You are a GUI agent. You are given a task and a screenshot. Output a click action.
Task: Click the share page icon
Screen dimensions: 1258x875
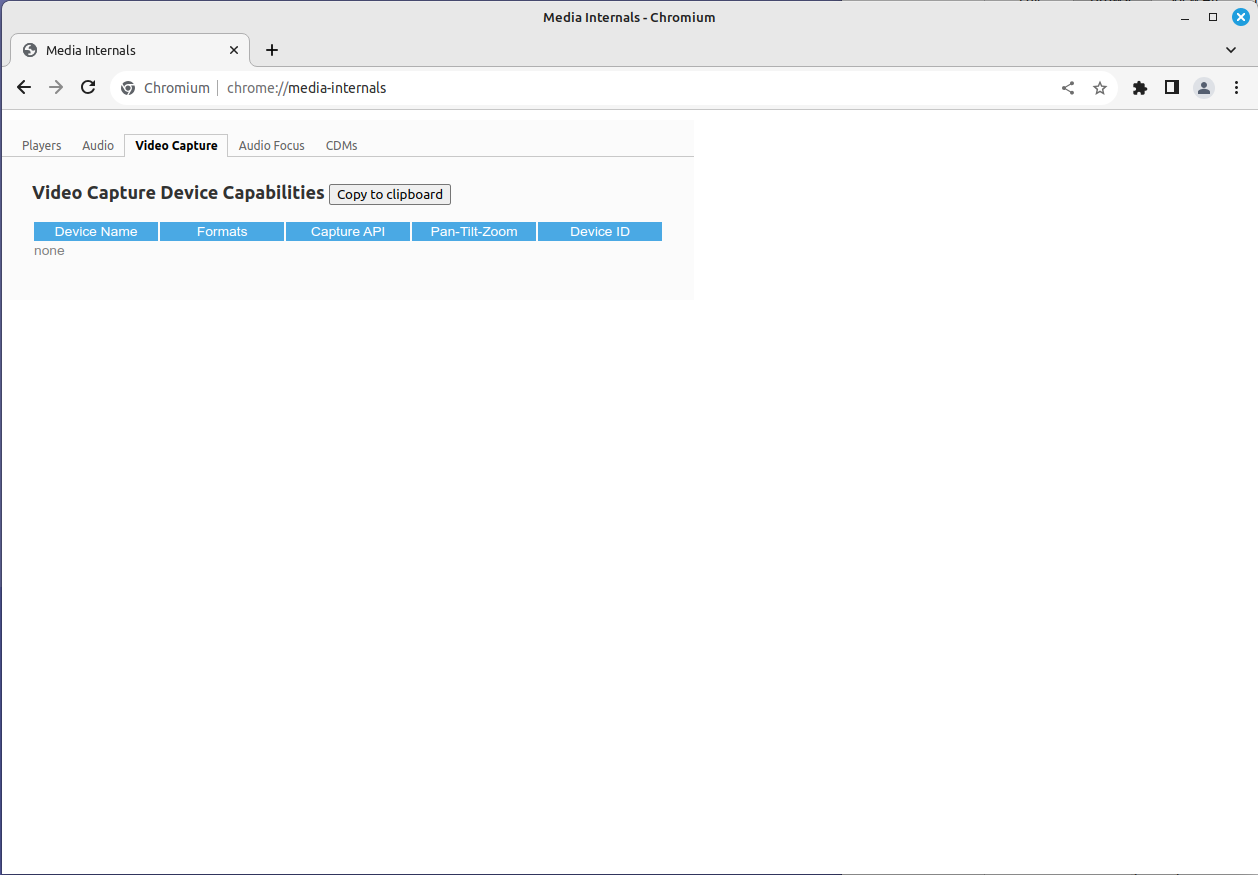1068,88
